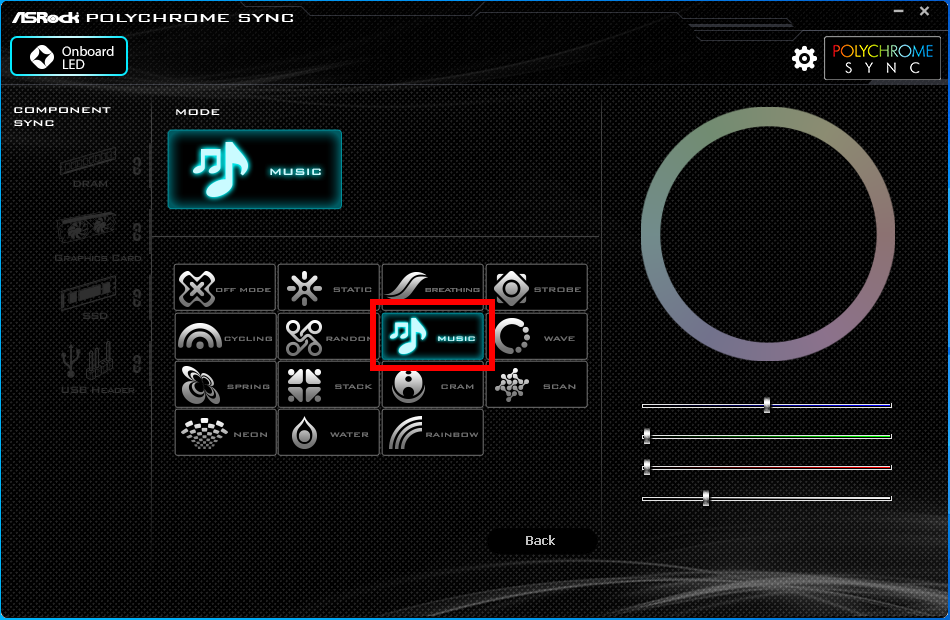Pick the Wave lighting mode

(x=537, y=336)
